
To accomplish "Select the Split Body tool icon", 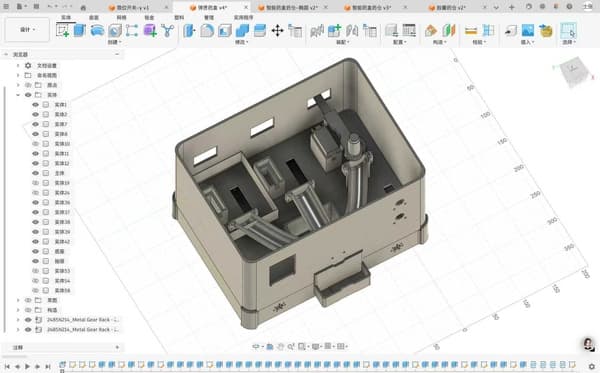I will 260,30.
